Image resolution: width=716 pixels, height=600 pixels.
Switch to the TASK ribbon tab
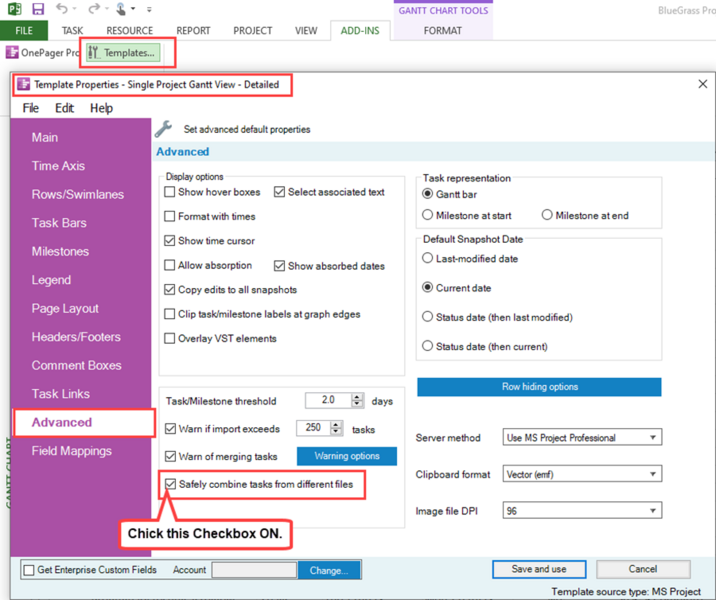click(72, 31)
